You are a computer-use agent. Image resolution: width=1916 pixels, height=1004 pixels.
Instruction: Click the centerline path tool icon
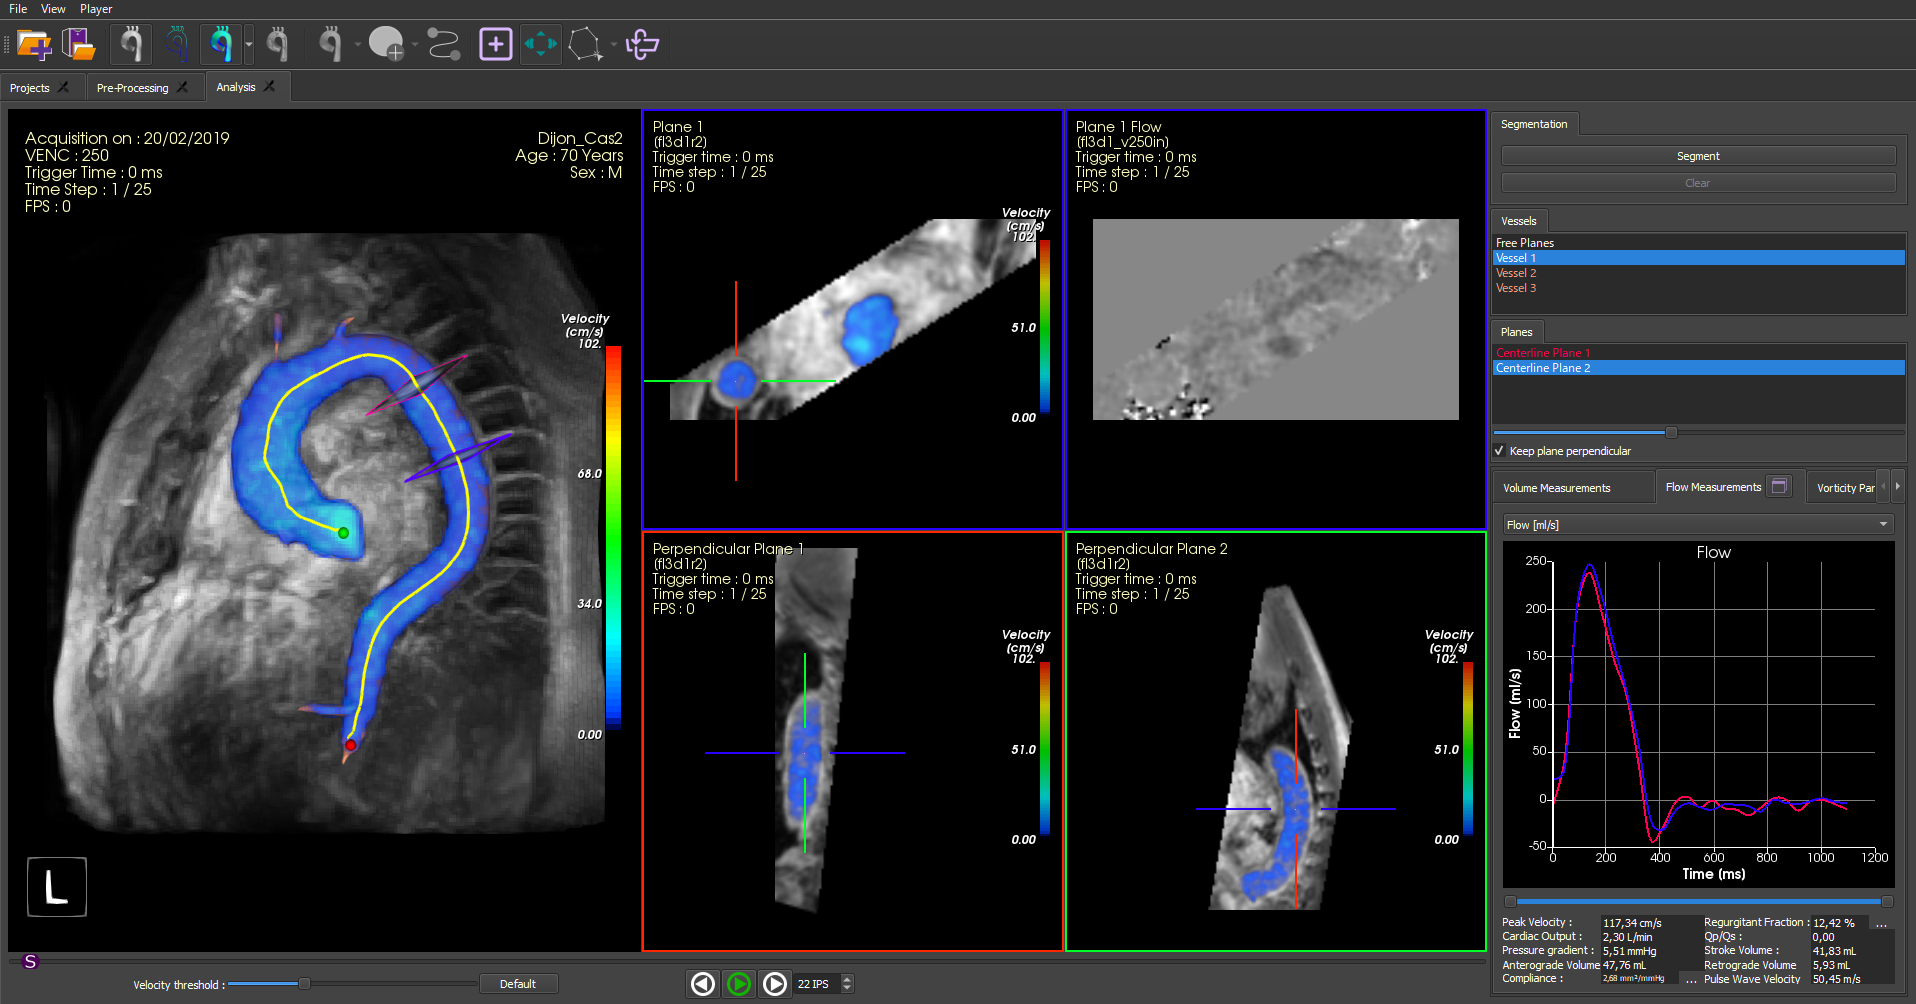pos(443,44)
